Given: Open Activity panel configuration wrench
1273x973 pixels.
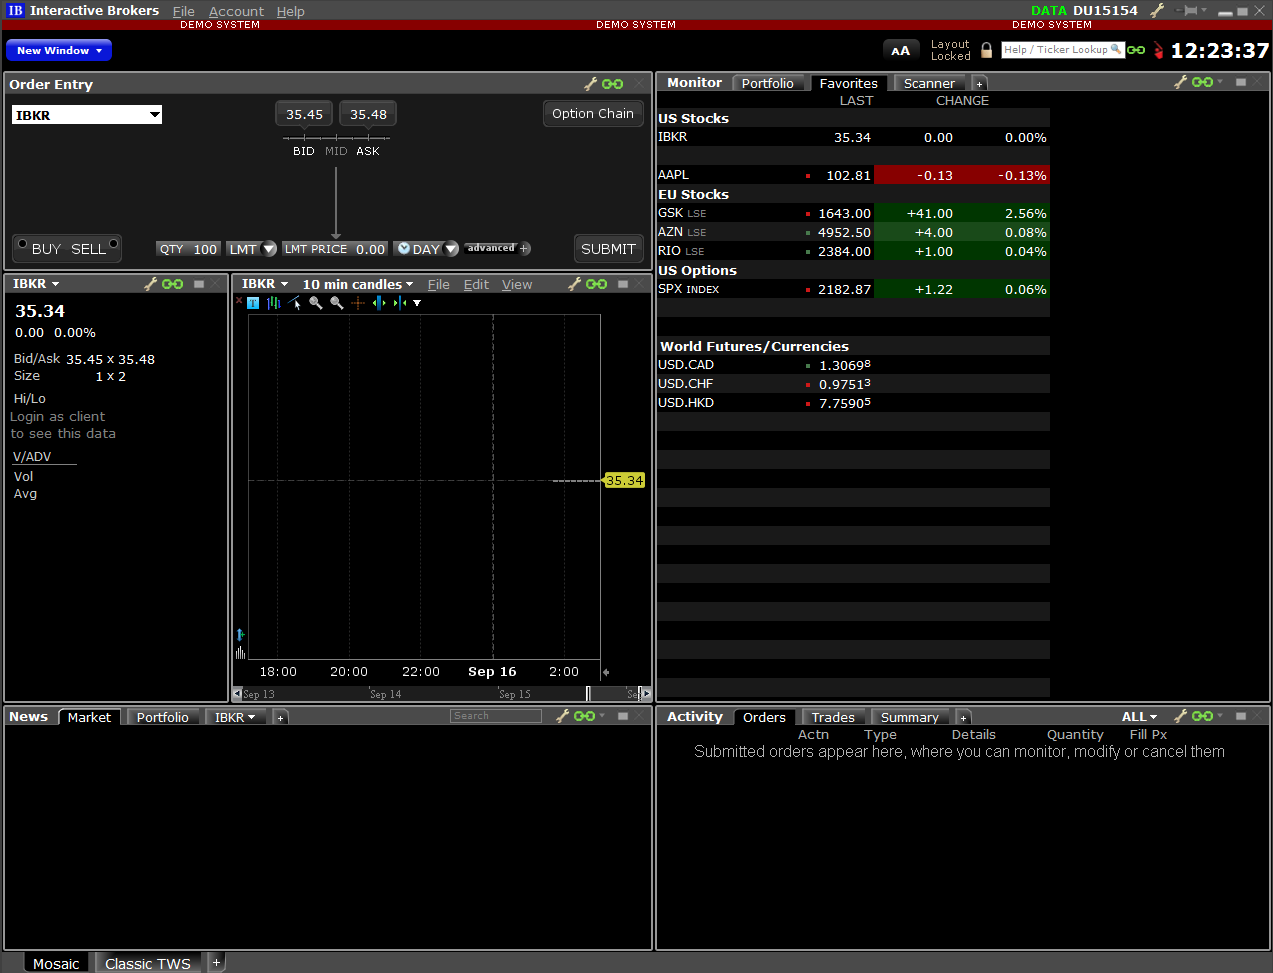Looking at the screenshot, I should (1181, 716).
